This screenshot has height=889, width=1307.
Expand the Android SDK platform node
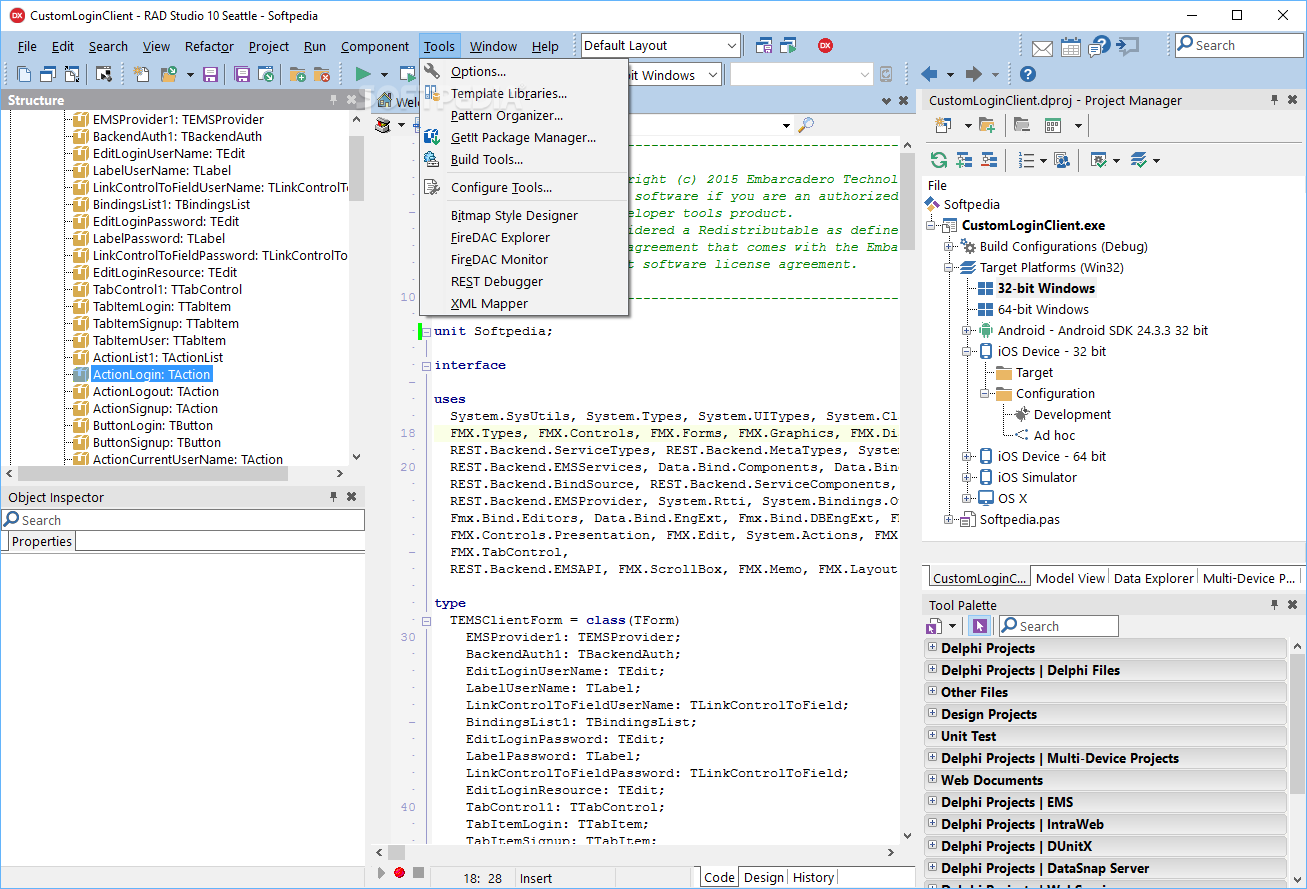pyautogui.click(x=967, y=330)
